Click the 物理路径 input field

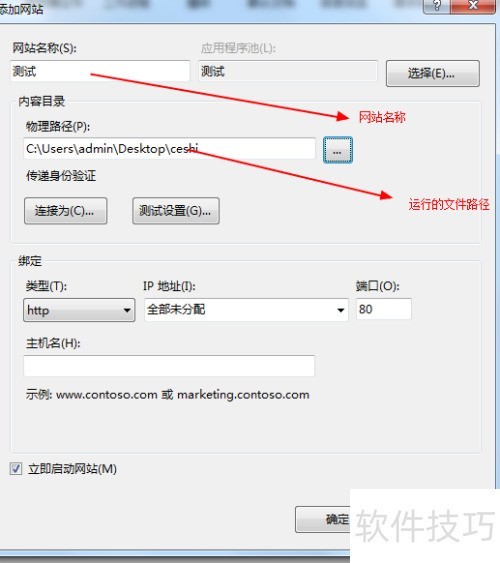coord(169,148)
